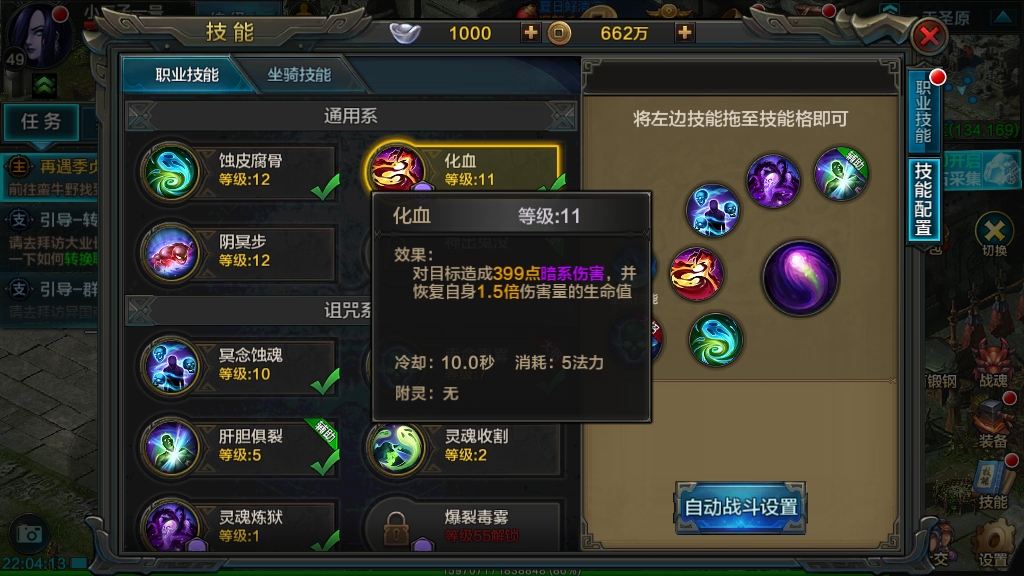Click the green ghost skill in configuration wheel

[x=715, y=340]
